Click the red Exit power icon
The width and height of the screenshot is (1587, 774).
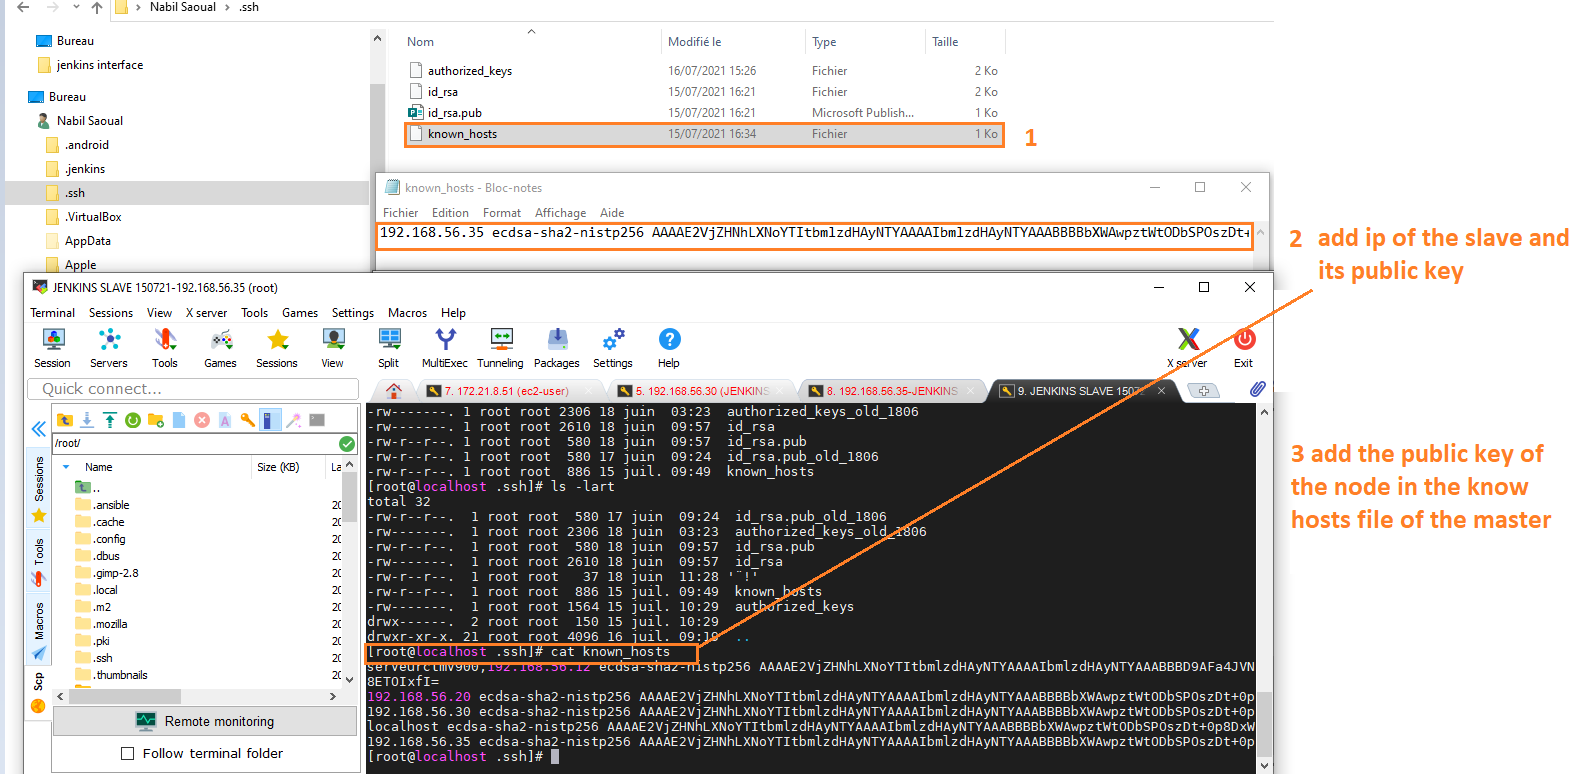tap(1244, 348)
